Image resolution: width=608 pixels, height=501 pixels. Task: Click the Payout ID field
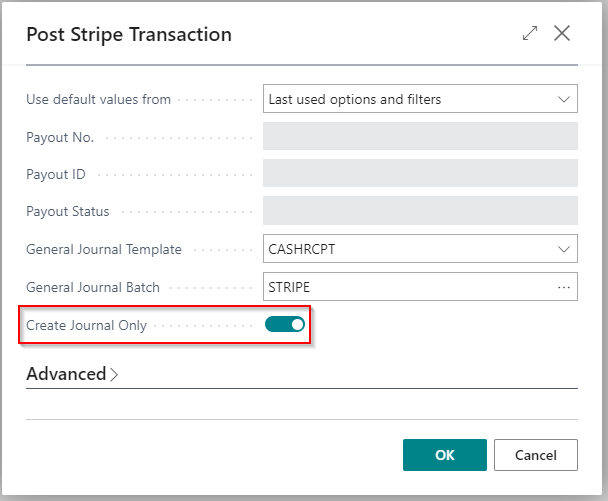click(x=420, y=174)
